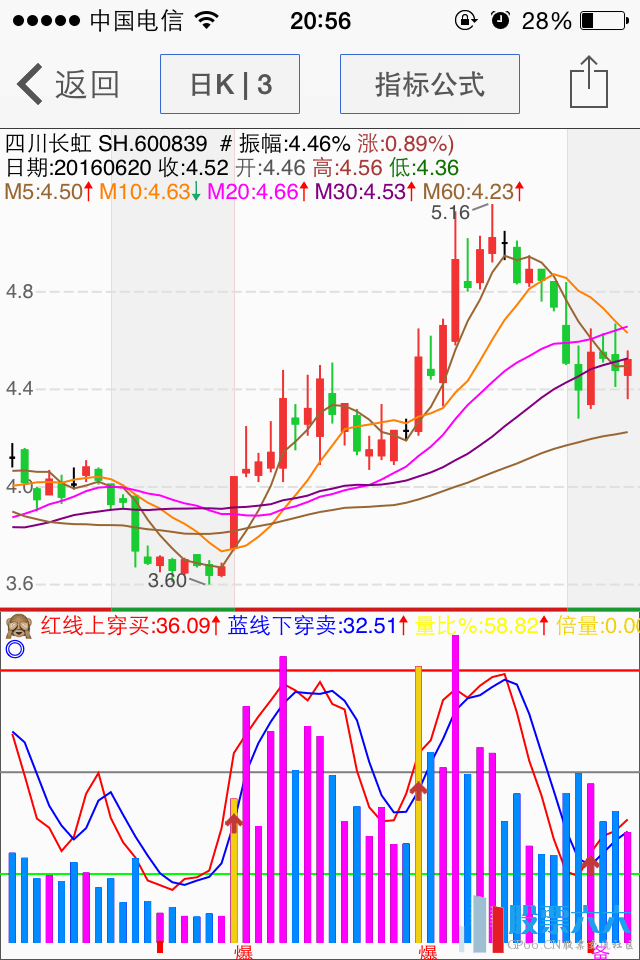The image size is (640, 960).
Task: Open the 日K | 3 period selector
Action: tap(230, 84)
